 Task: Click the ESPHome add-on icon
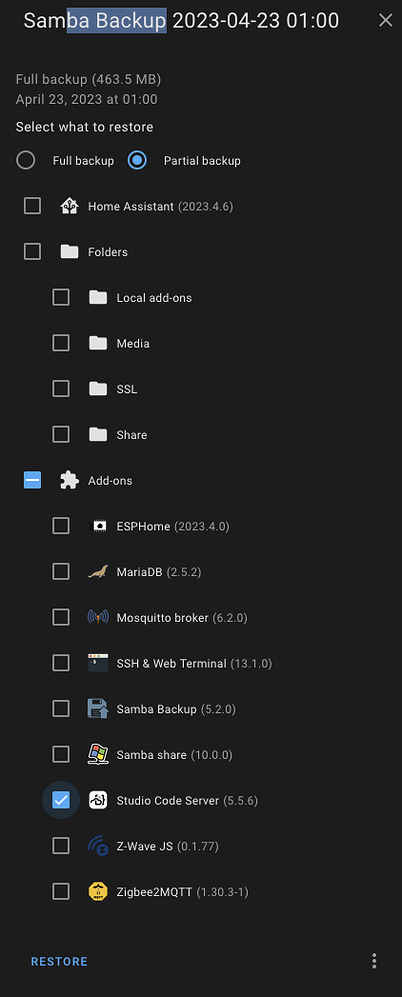(x=98, y=526)
